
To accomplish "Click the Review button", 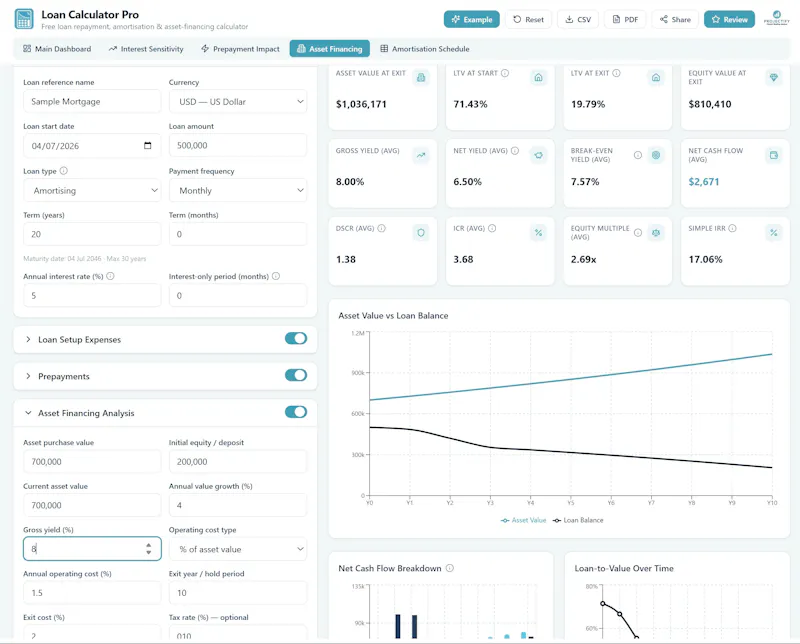I will [x=729, y=19].
